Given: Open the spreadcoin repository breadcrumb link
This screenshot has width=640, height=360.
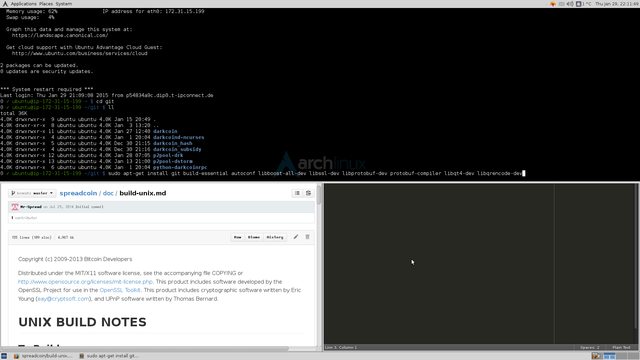Looking at the screenshot, I should pyautogui.click(x=78, y=193).
